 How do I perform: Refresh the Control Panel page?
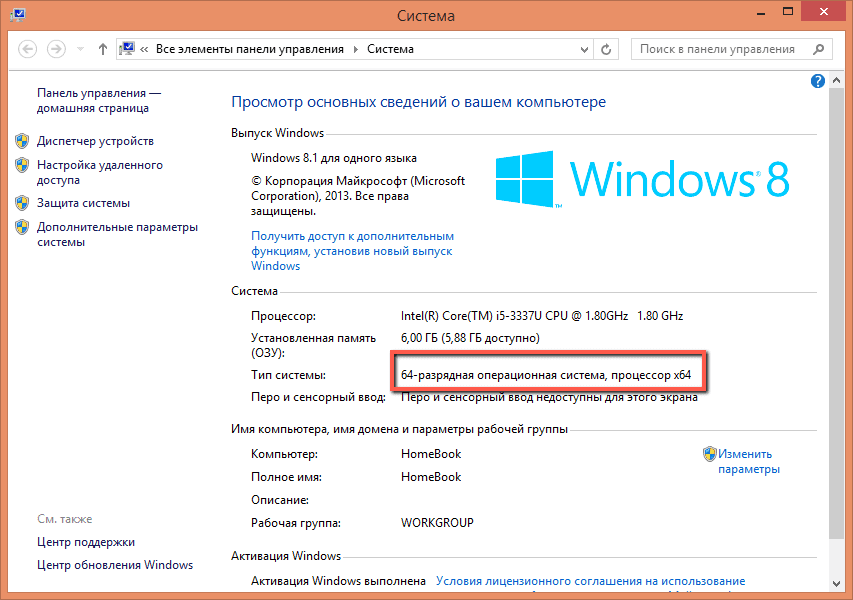607,49
